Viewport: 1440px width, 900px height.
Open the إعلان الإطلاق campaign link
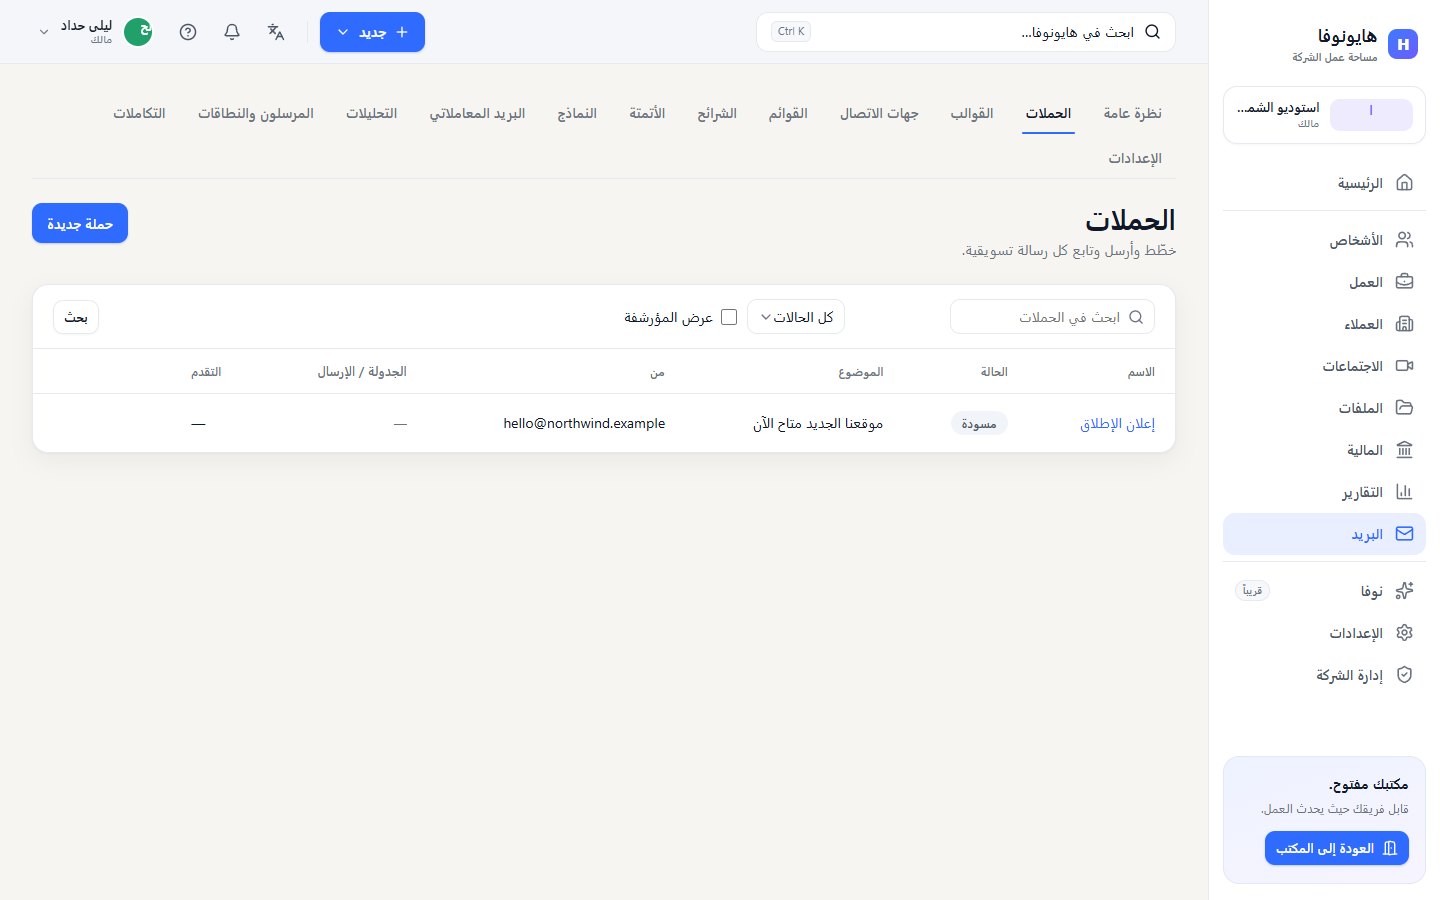(1117, 424)
